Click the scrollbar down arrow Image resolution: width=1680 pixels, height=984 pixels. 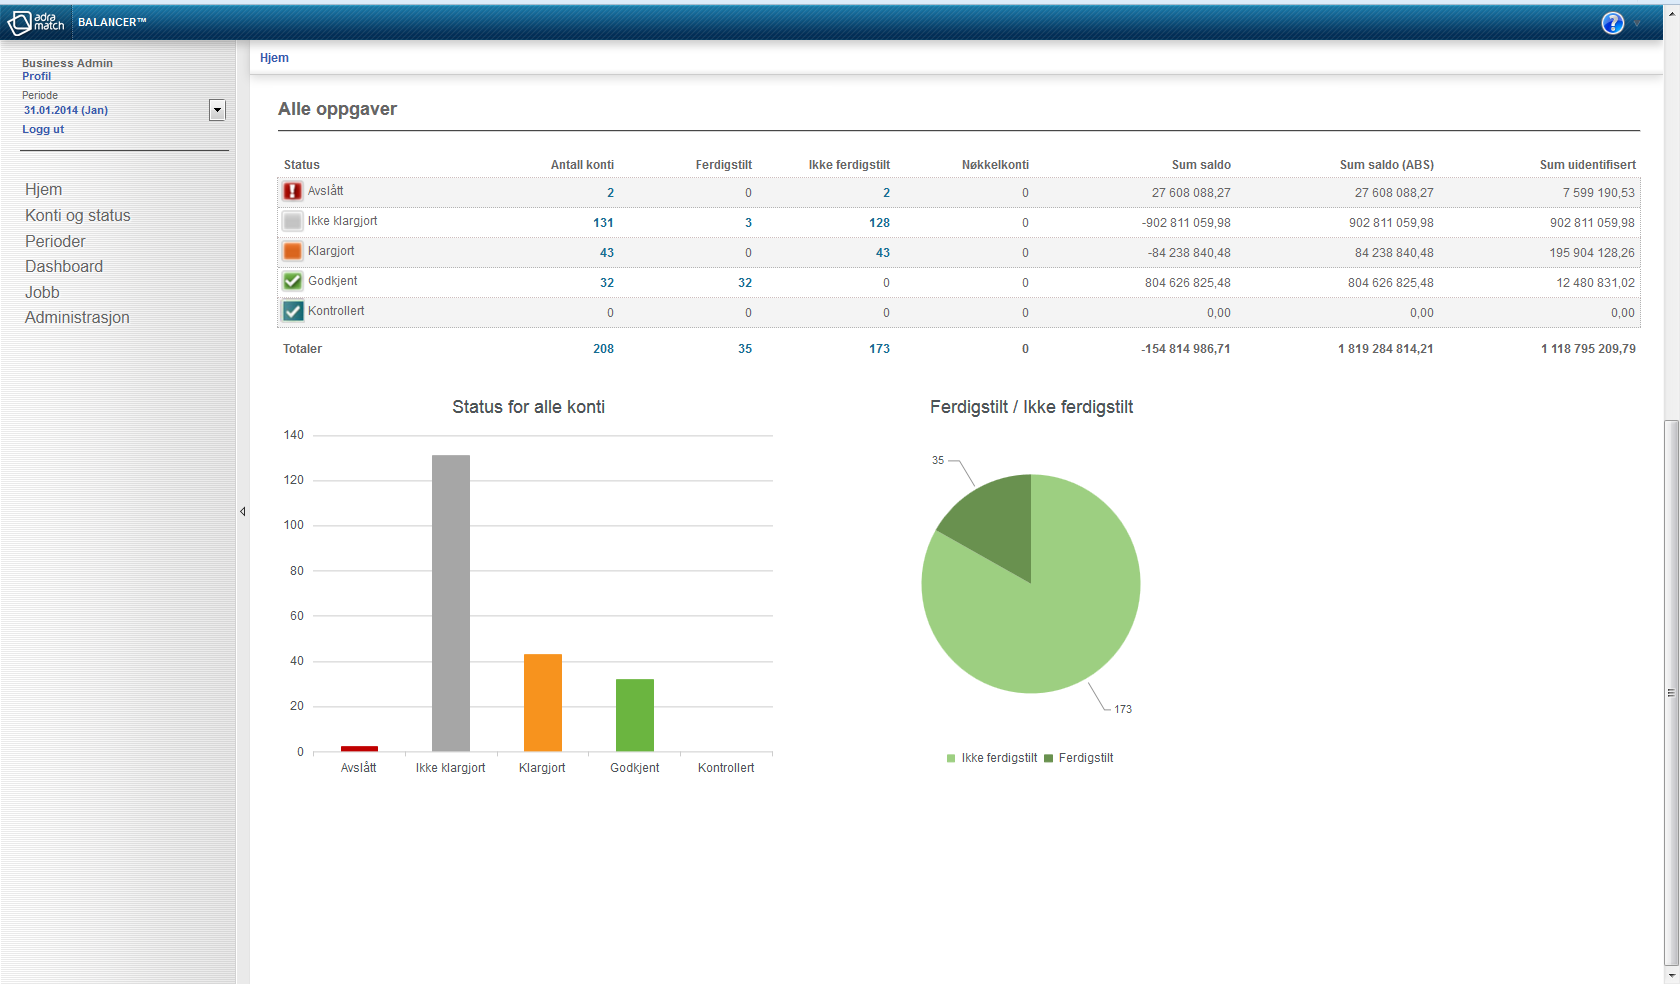click(1671, 975)
